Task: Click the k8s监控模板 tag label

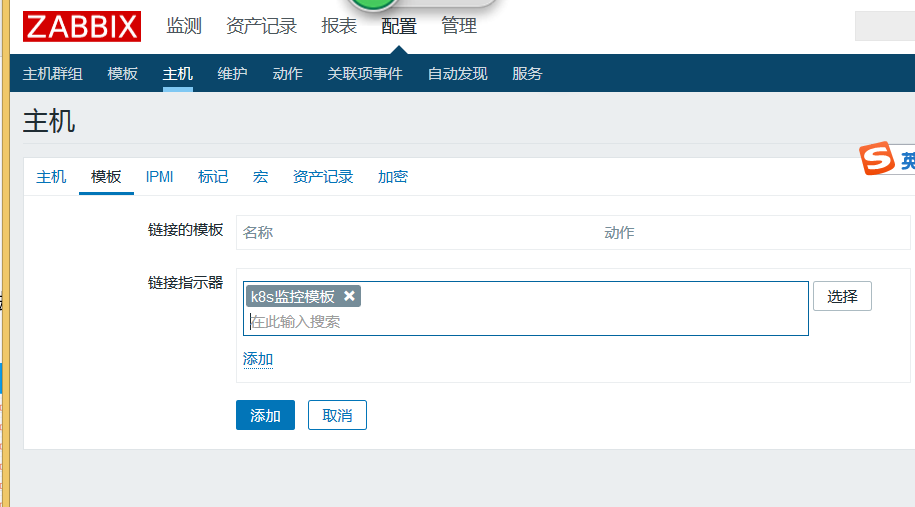Action: (x=293, y=296)
